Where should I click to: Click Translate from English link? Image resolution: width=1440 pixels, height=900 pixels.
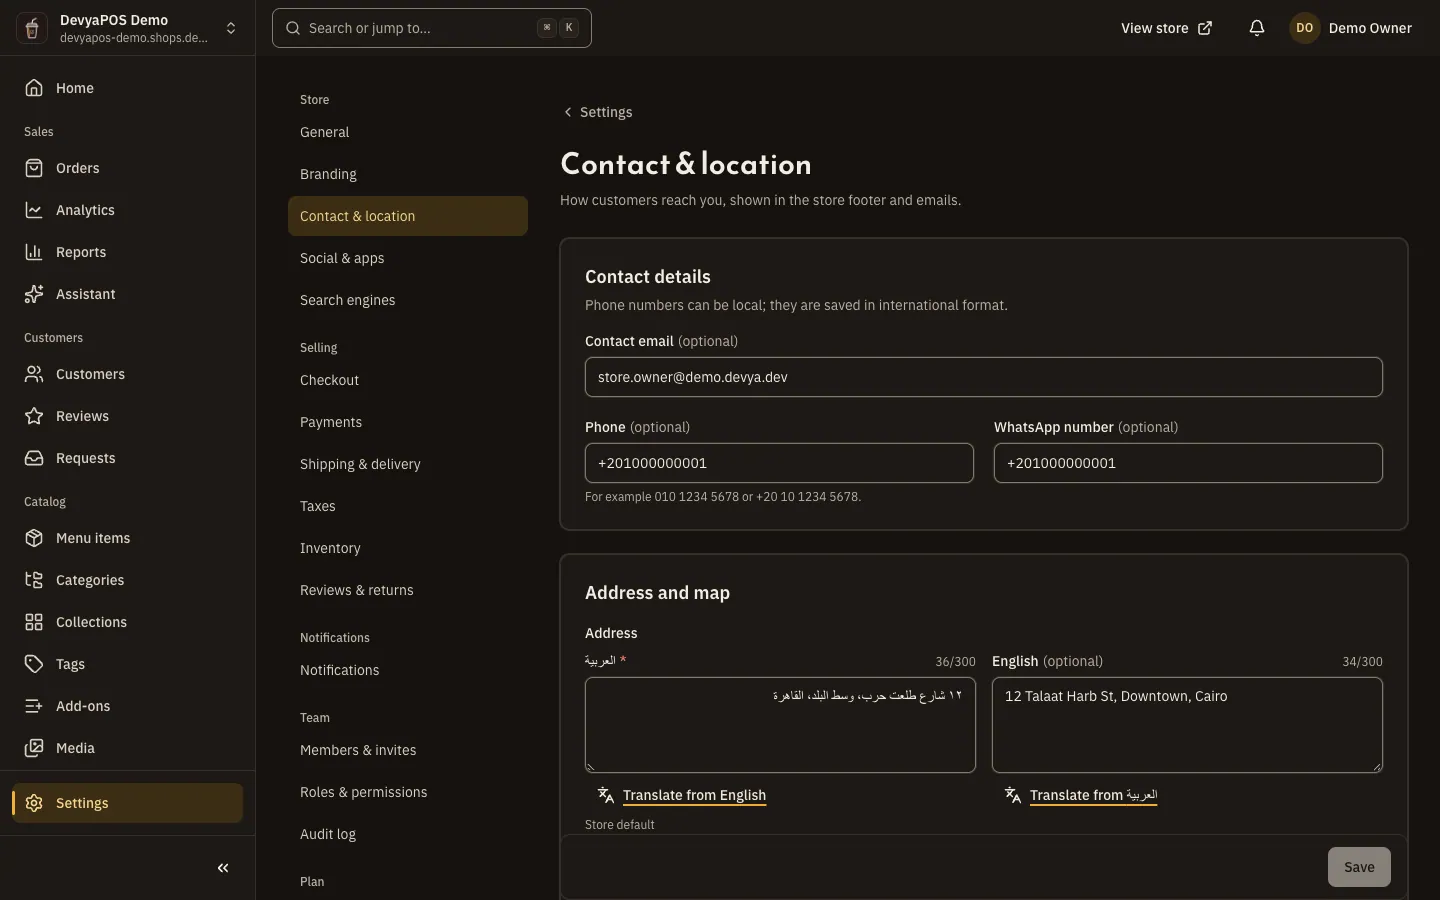(x=694, y=795)
